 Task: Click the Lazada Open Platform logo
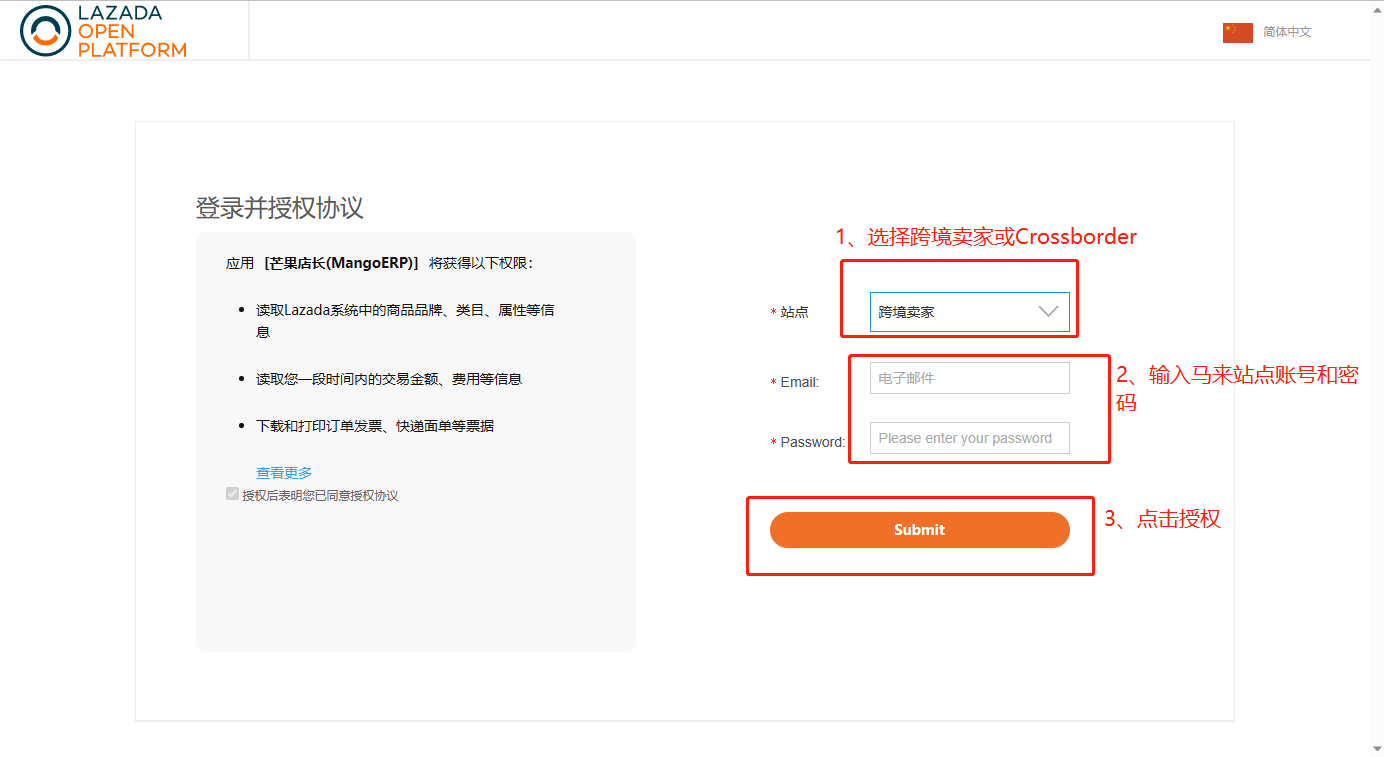pos(104,31)
